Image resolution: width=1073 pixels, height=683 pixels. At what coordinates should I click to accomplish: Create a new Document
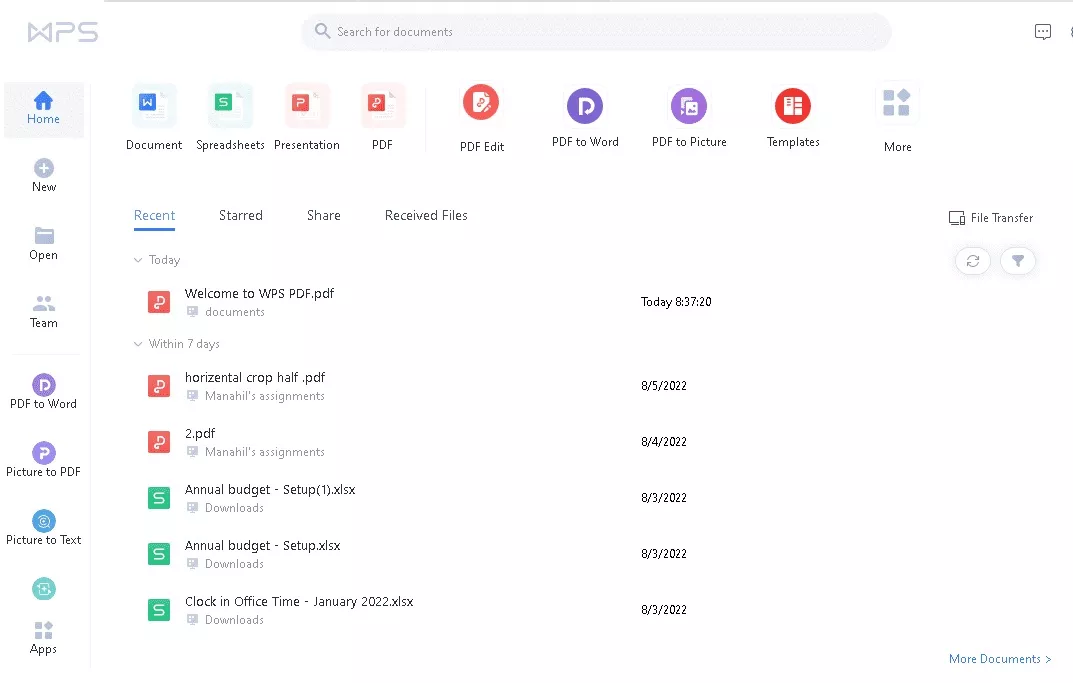point(154,118)
